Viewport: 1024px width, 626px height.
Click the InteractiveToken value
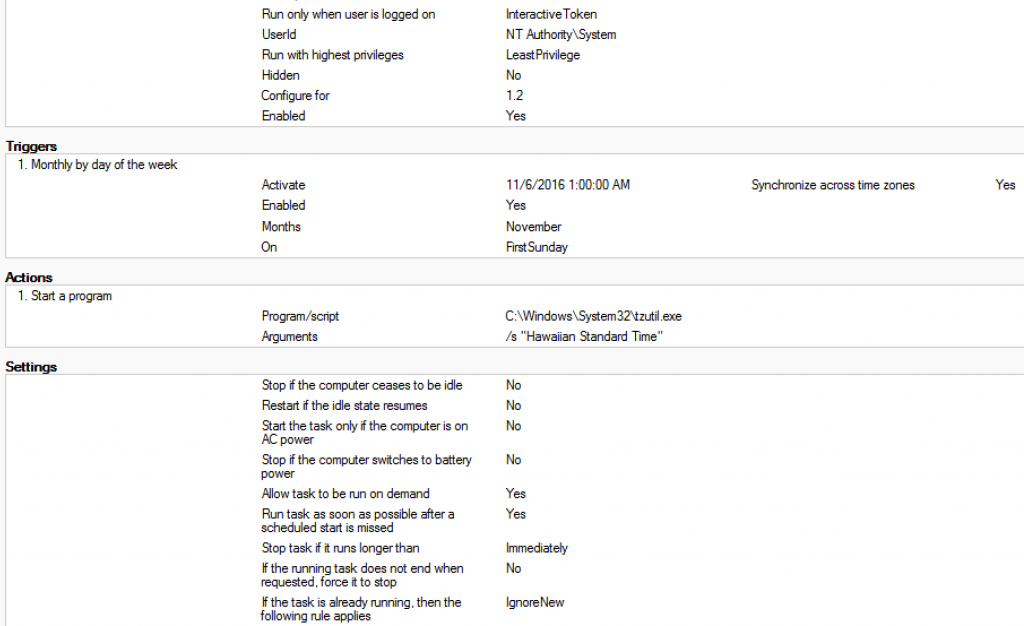pyautogui.click(x=552, y=15)
